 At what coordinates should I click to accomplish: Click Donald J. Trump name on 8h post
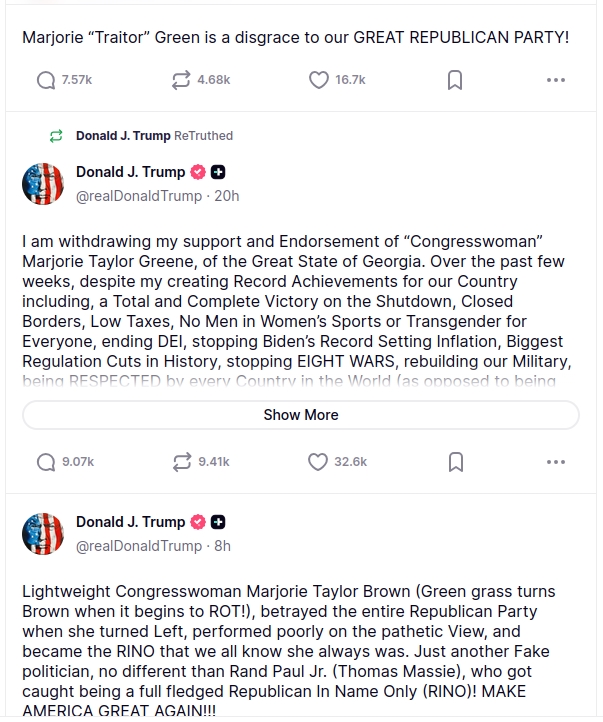click(x=130, y=522)
